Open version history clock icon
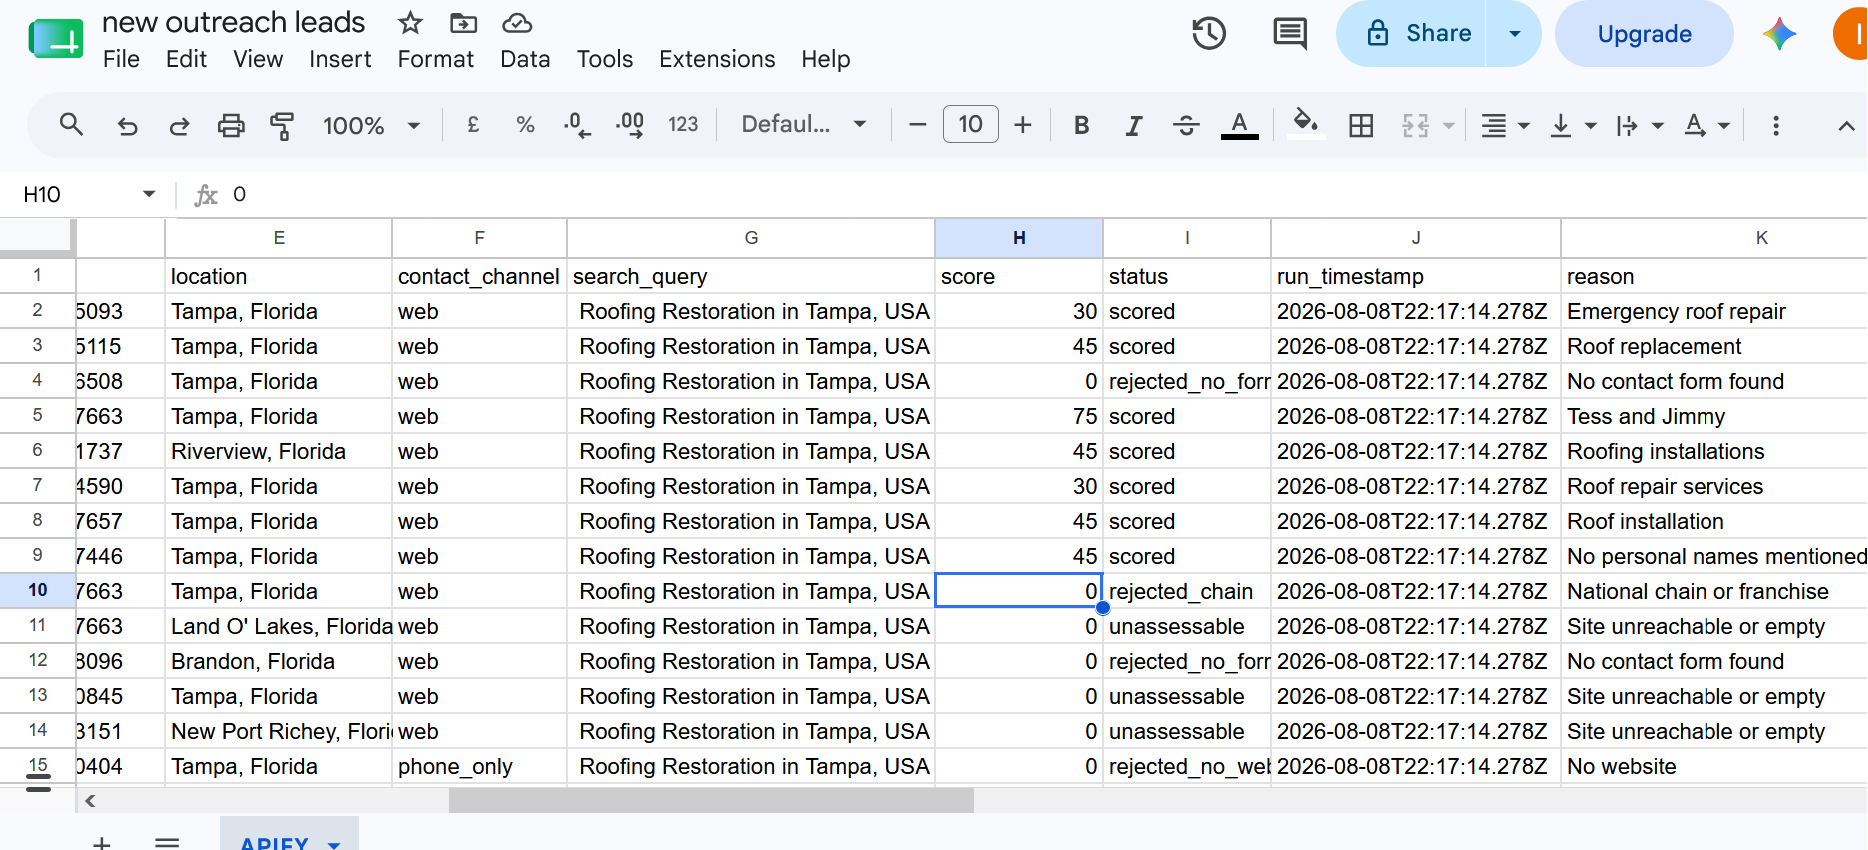 click(x=1209, y=33)
